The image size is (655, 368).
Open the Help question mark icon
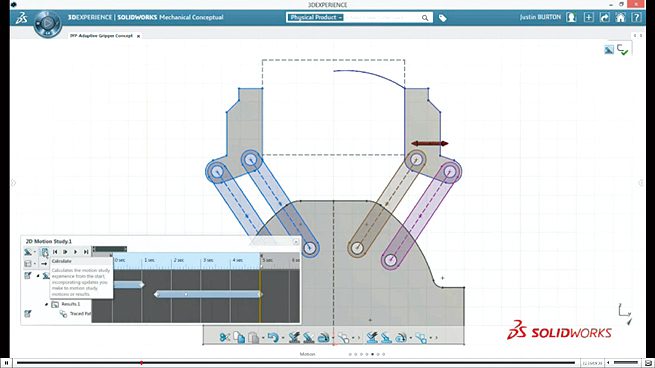[636, 17]
